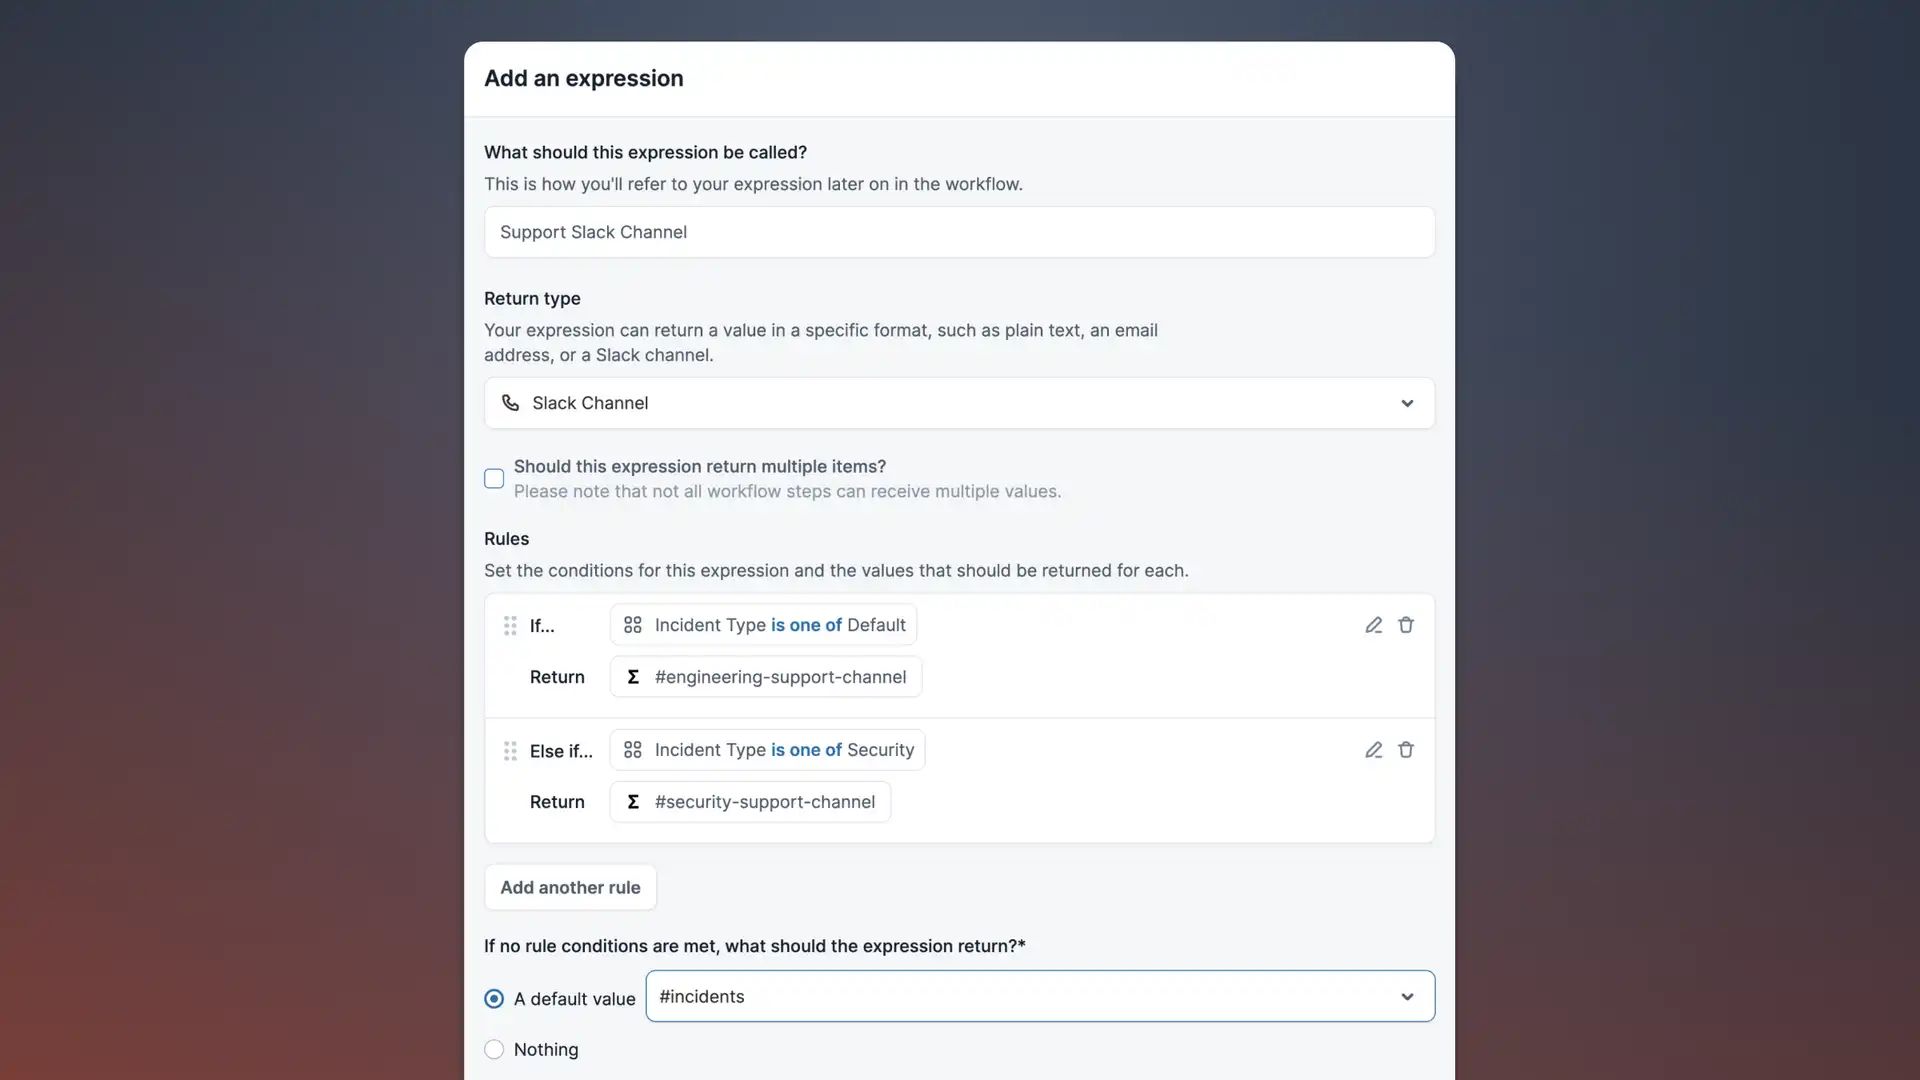
Task: Grab drag handle of the Else if rule
Action: [510, 751]
